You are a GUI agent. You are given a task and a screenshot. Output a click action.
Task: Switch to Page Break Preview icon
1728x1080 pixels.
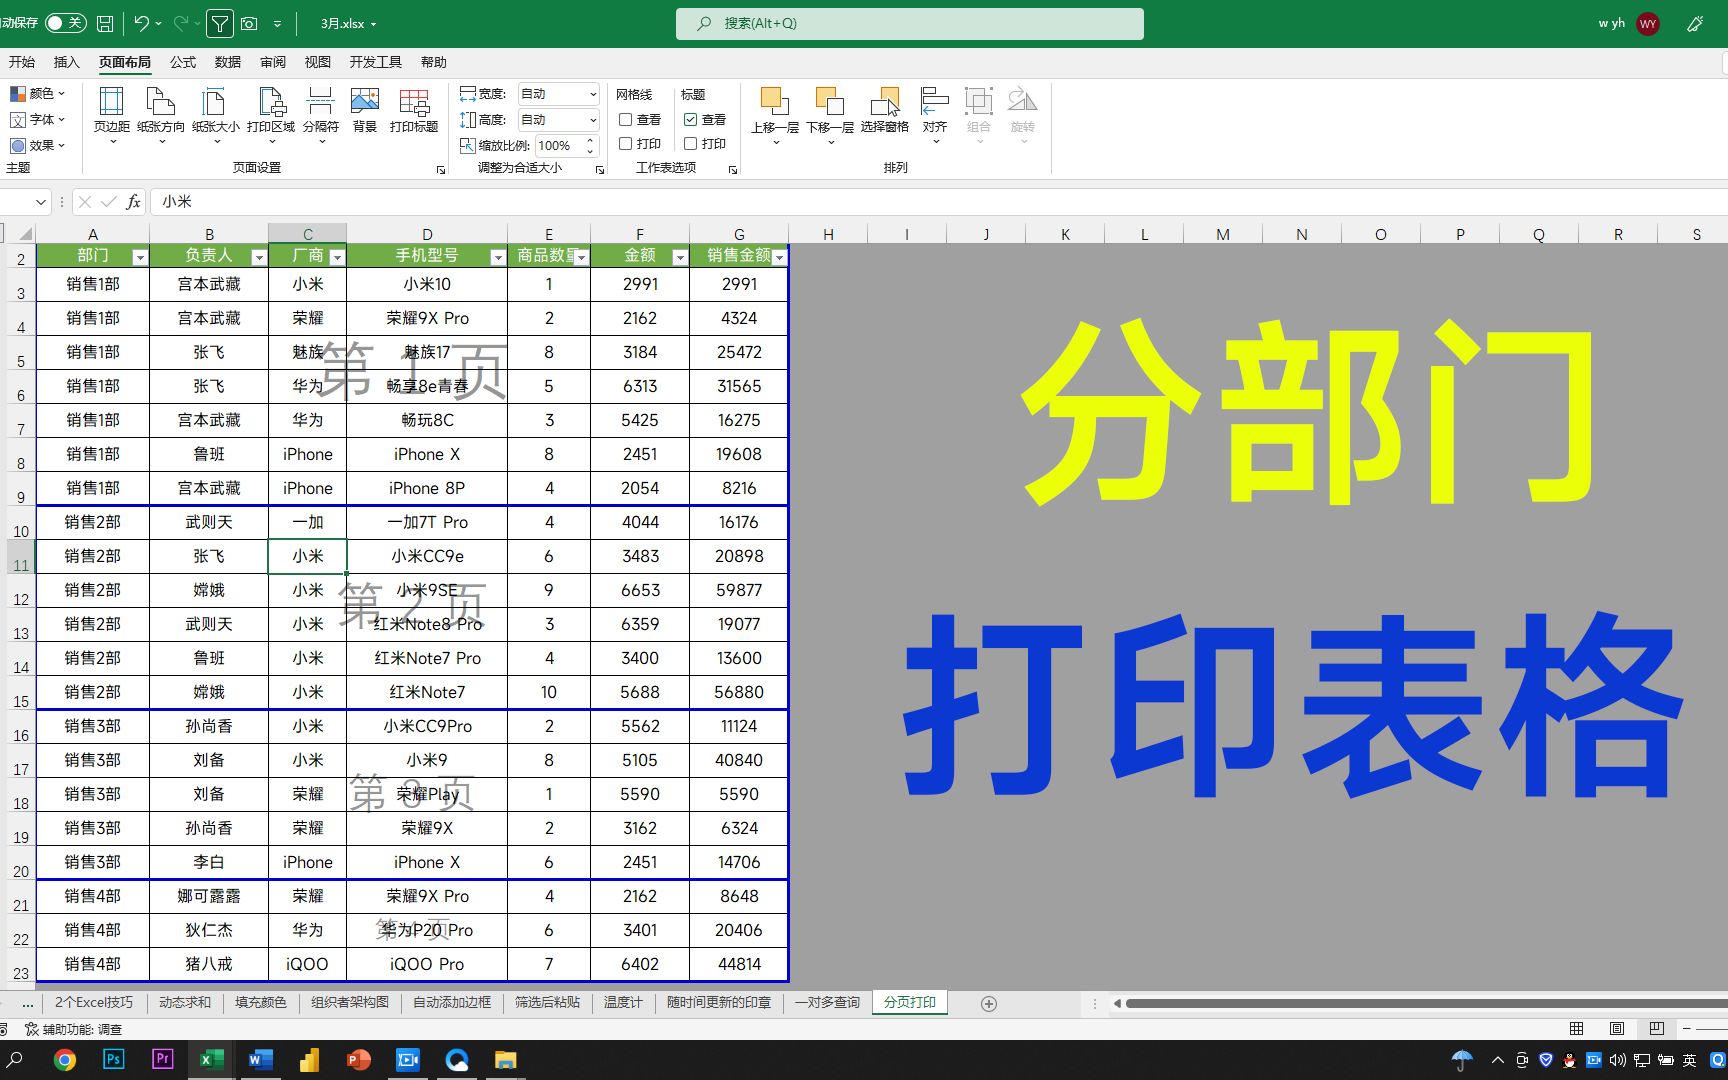coord(1657,1028)
